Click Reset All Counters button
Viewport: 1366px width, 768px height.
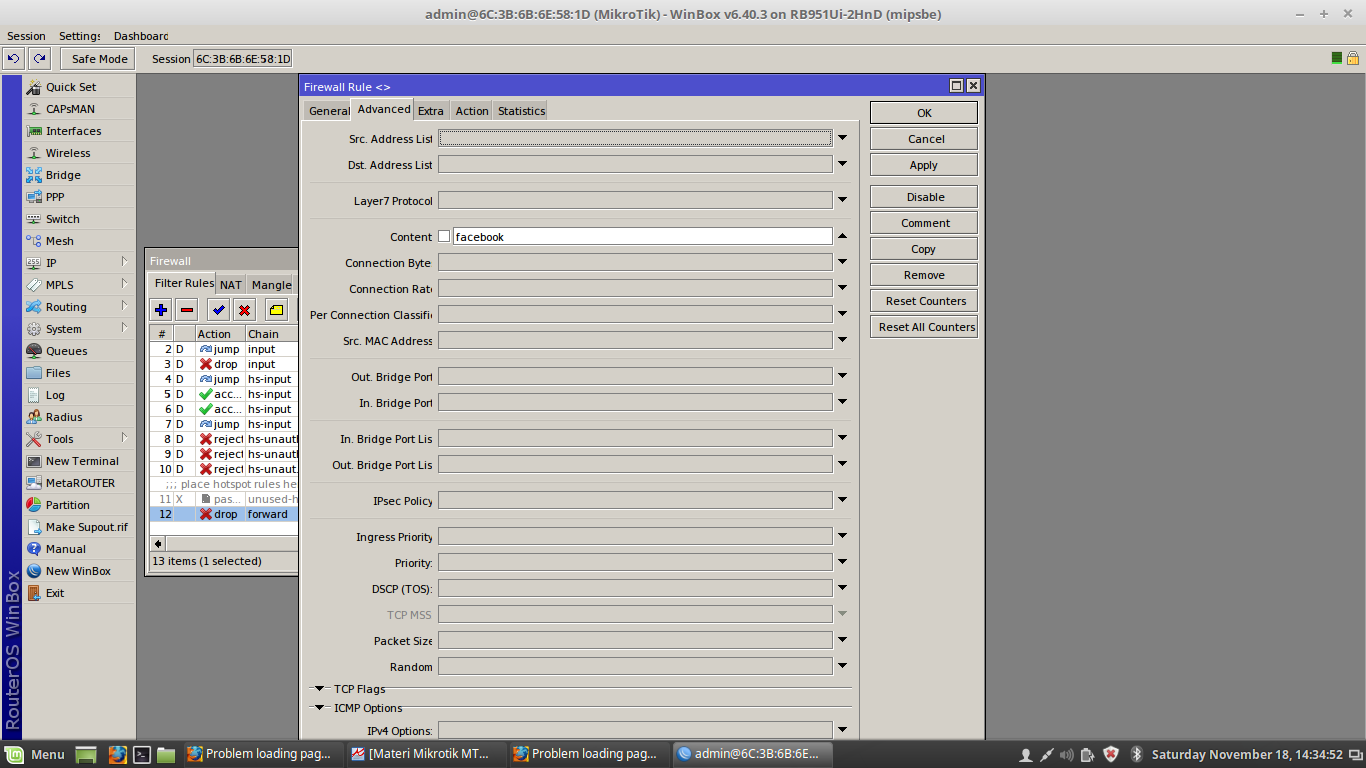point(924,327)
